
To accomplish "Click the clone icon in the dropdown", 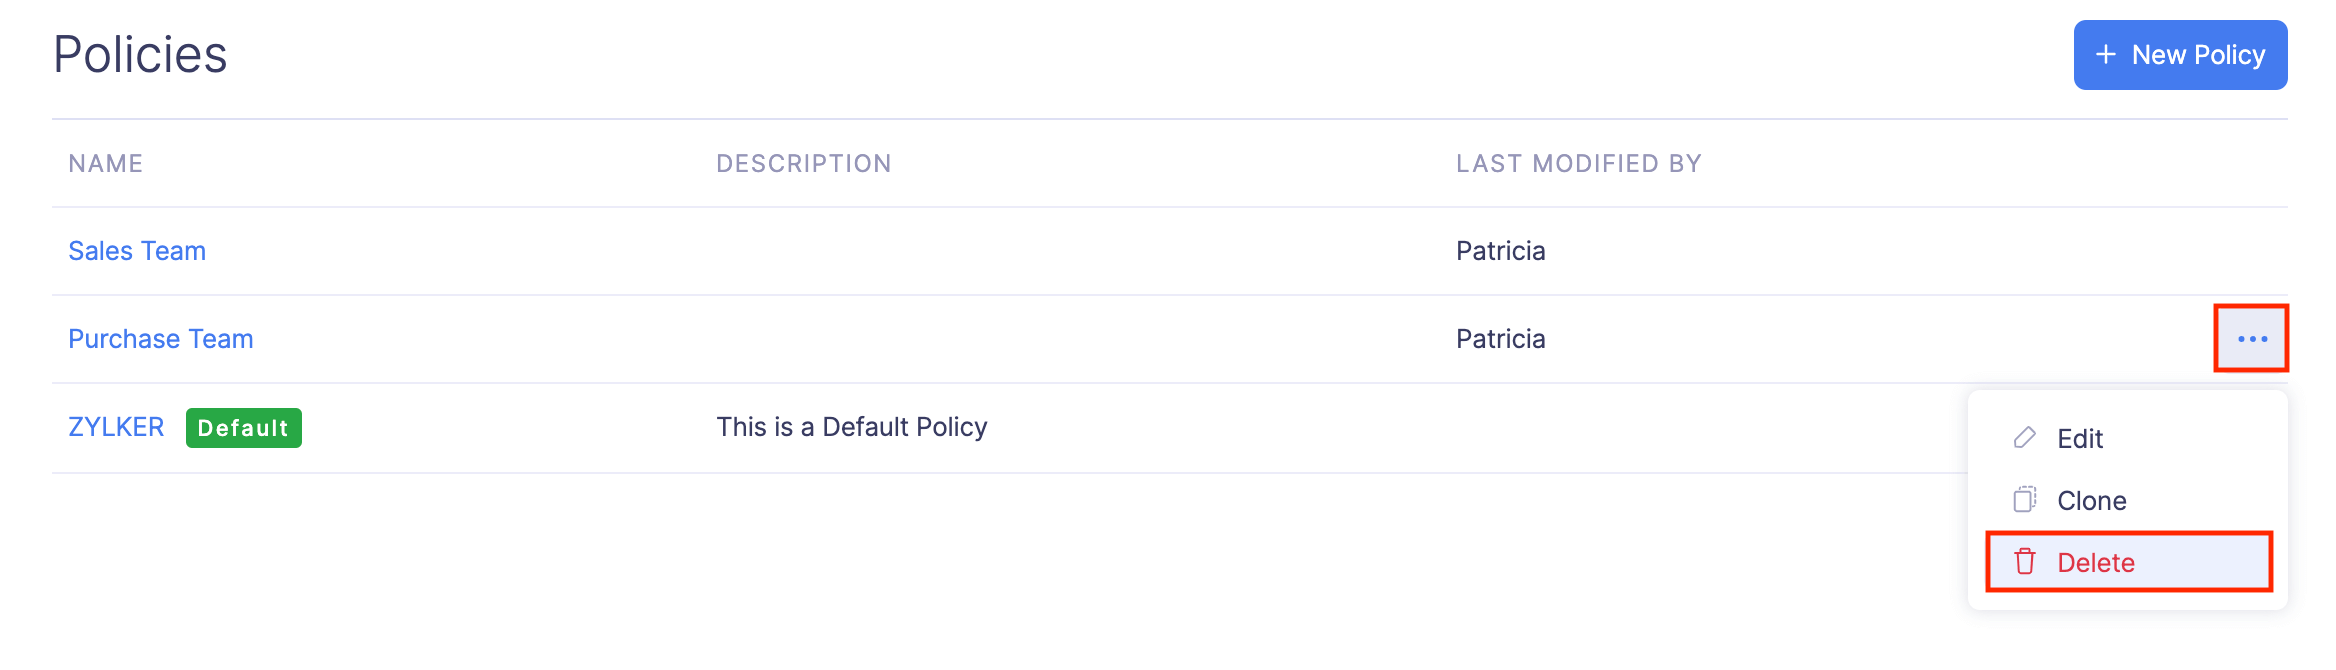I will tap(2024, 500).
